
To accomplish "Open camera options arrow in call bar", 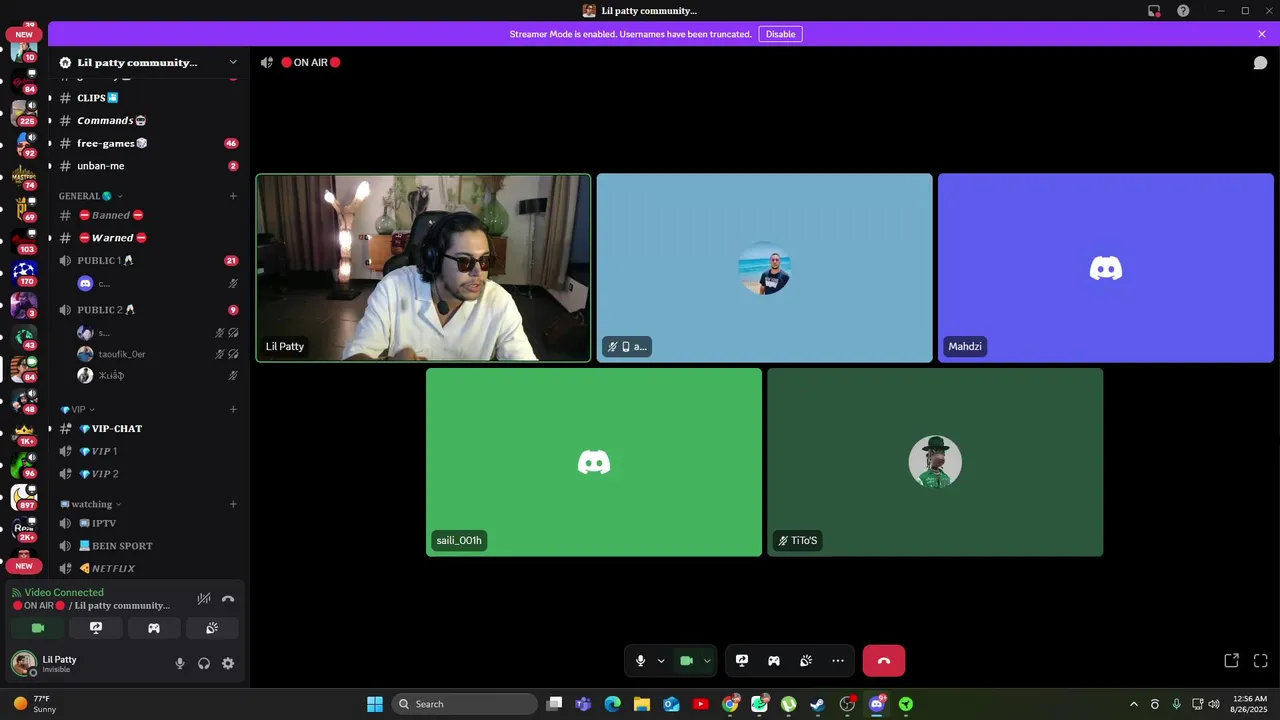I will (x=707, y=661).
